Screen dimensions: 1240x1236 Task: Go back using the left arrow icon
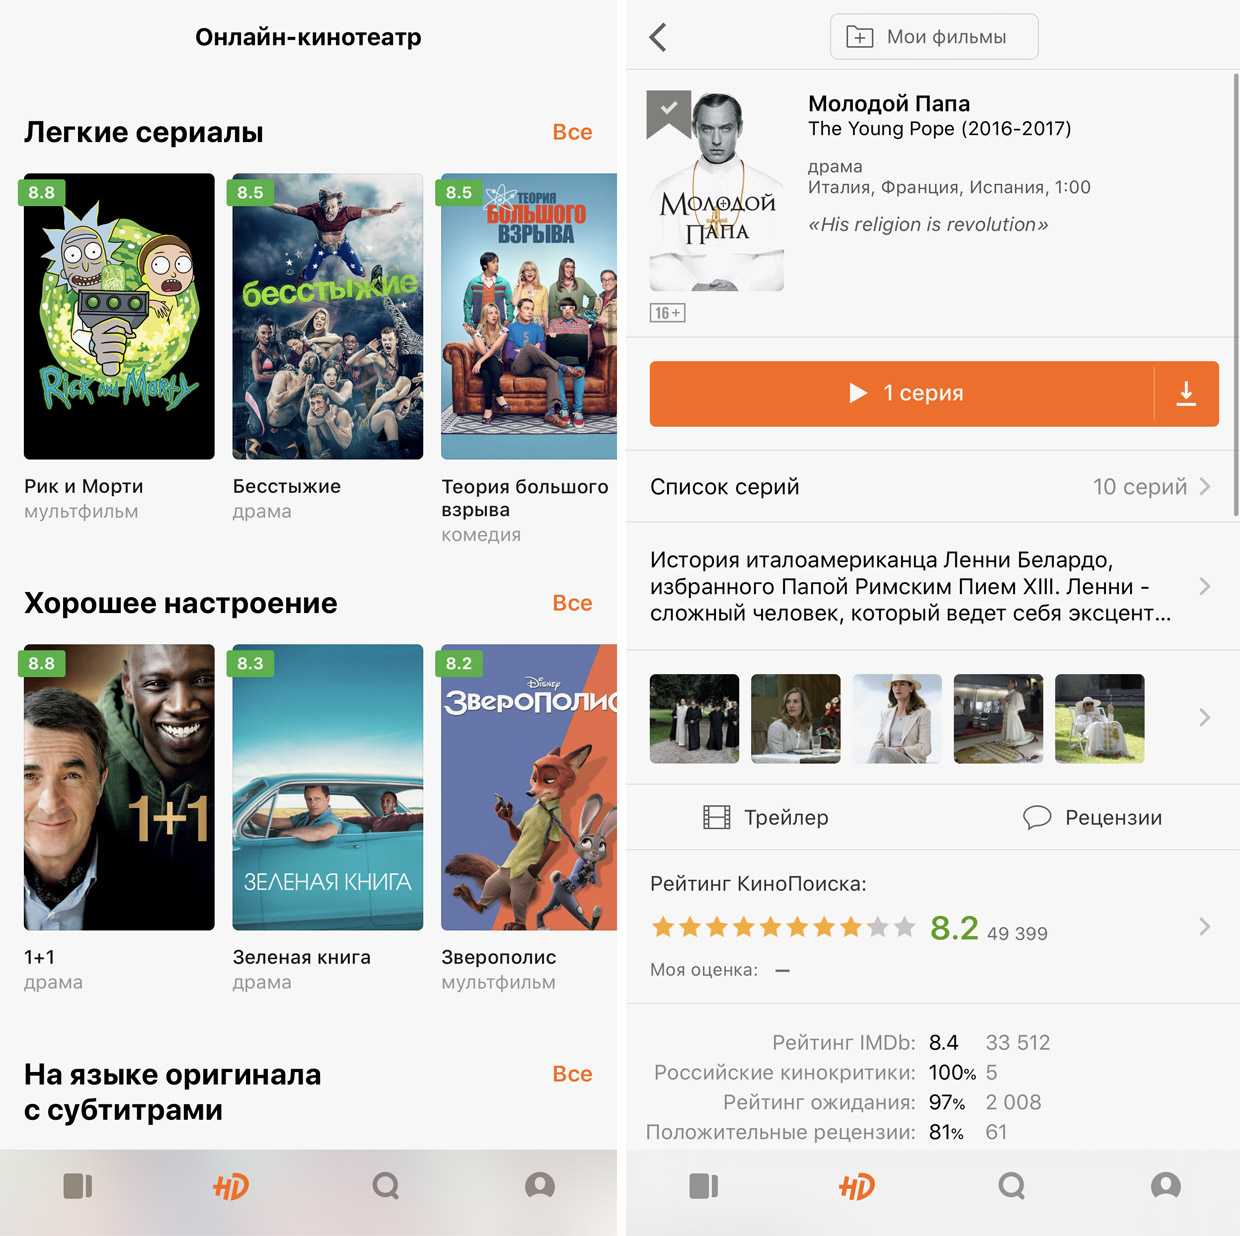658,37
